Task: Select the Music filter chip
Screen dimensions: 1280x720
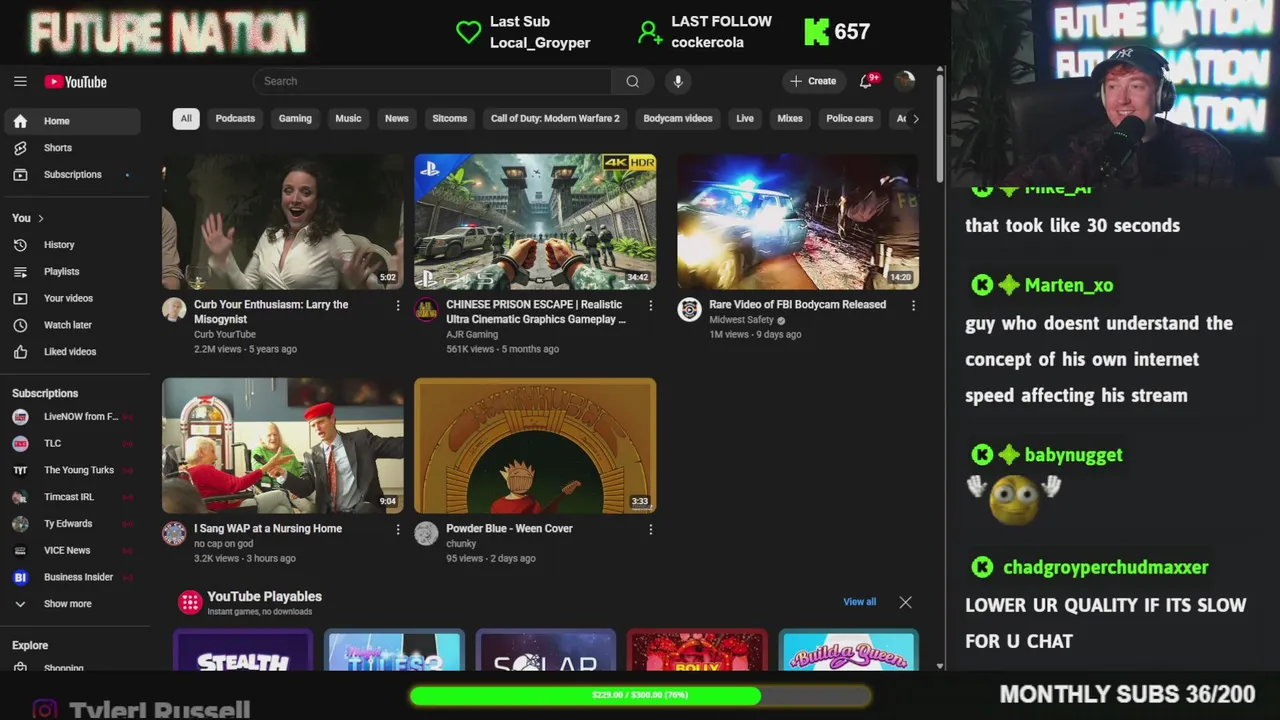Action: [x=348, y=118]
